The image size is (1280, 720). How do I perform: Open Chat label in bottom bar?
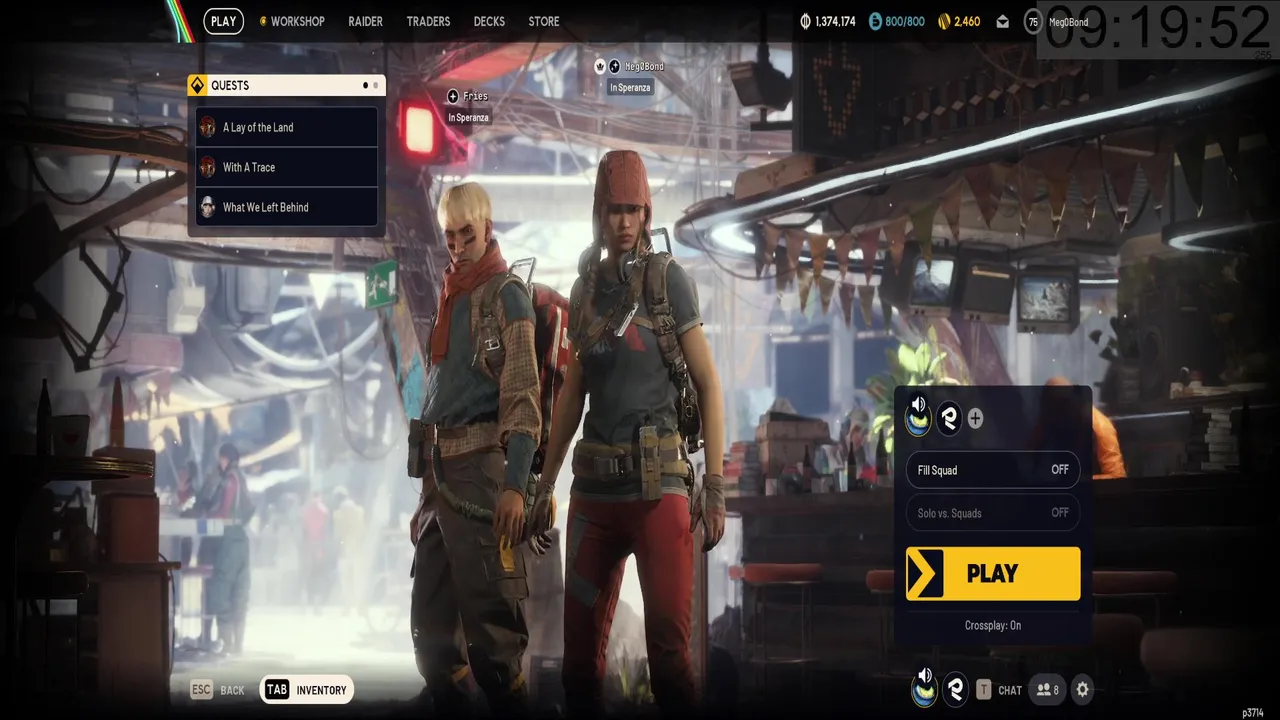tap(1010, 690)
